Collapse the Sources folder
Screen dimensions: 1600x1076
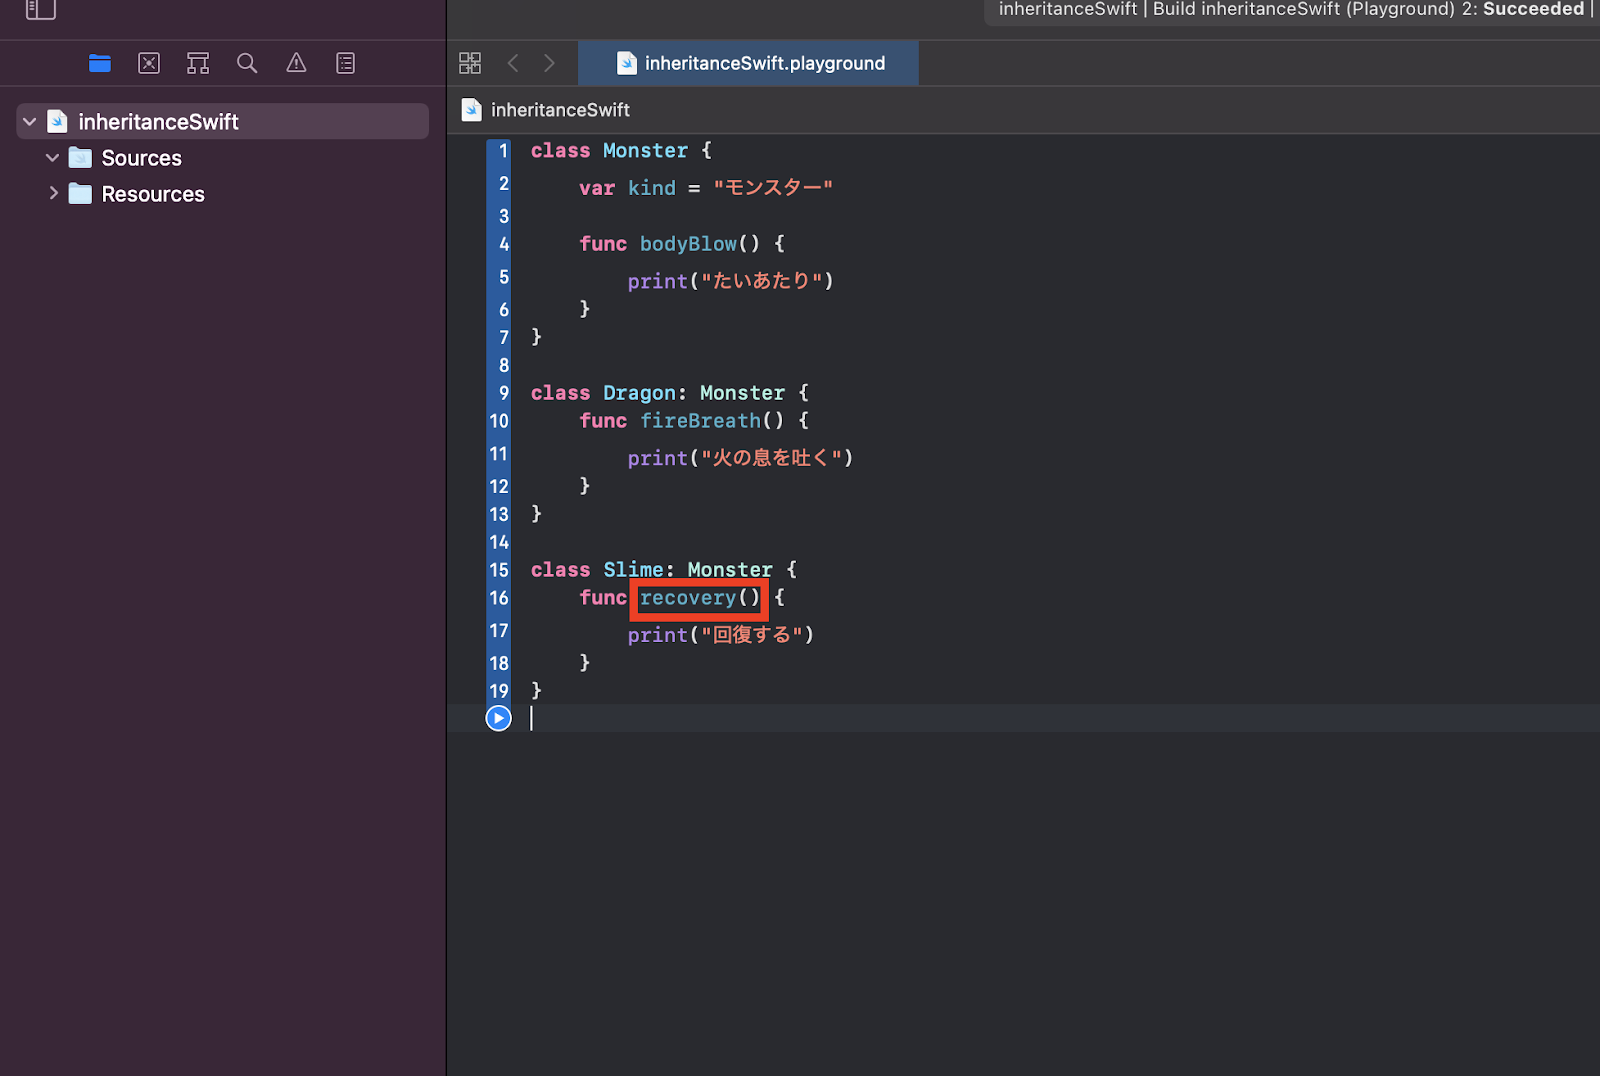(x=52, y=158)
